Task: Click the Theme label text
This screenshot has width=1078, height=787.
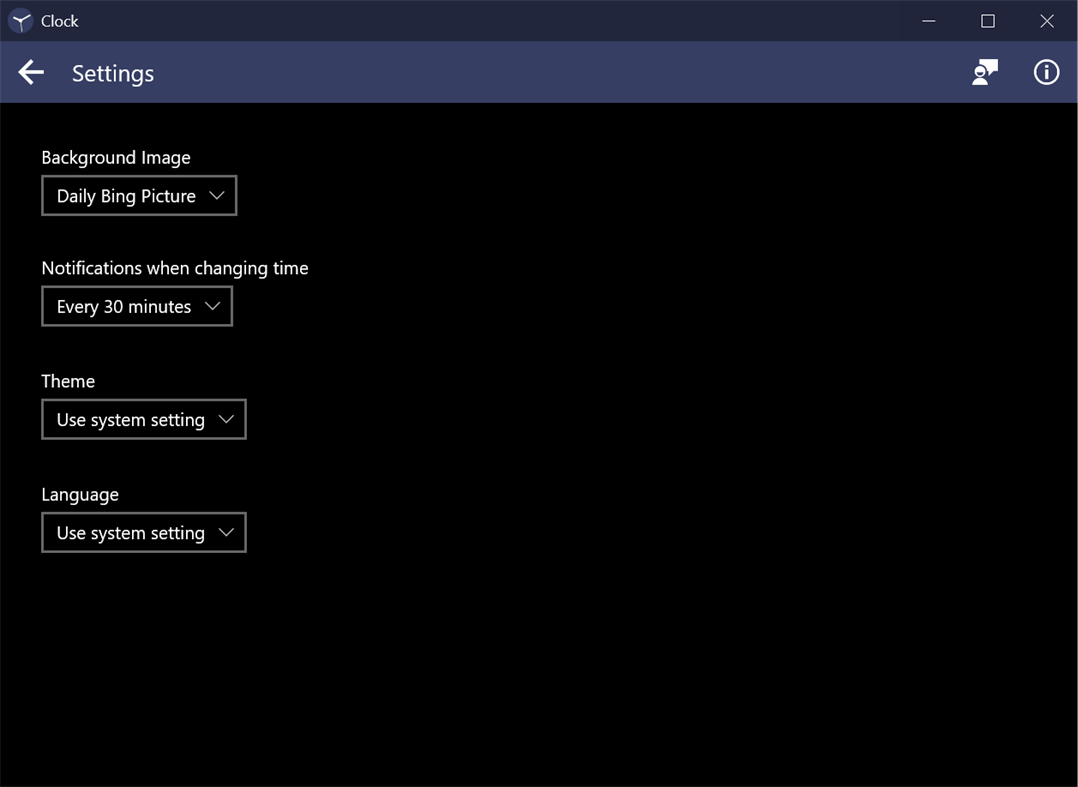Action: pyautogui.click(x=68, y=381)
